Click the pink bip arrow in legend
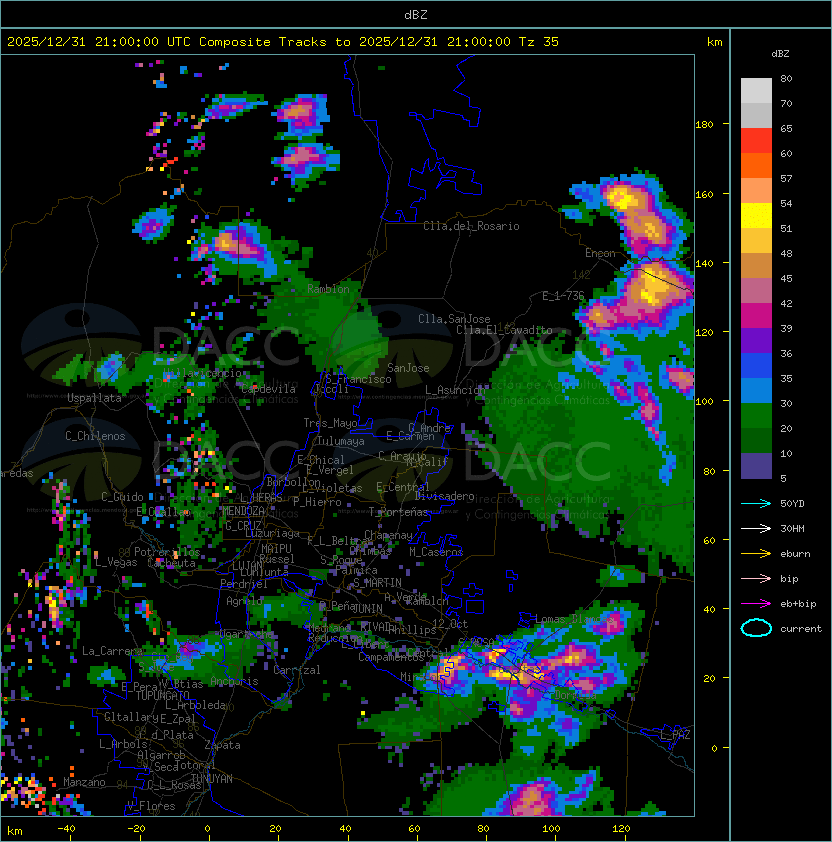The image size is (832, 842). [x=756, y=578]
